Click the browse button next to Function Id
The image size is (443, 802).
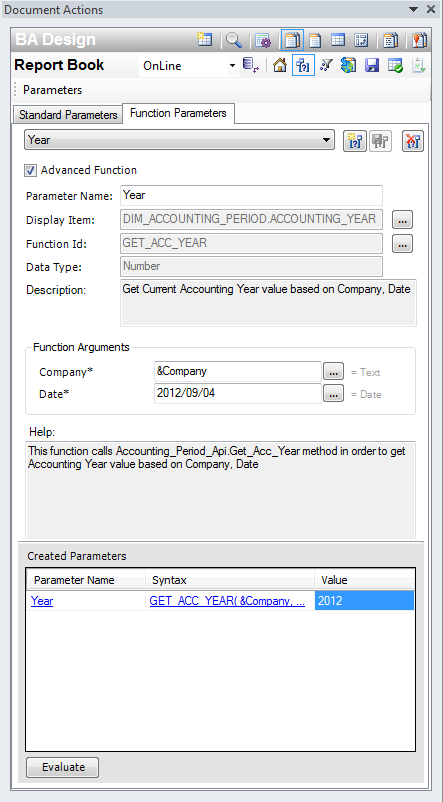[403, 244]
